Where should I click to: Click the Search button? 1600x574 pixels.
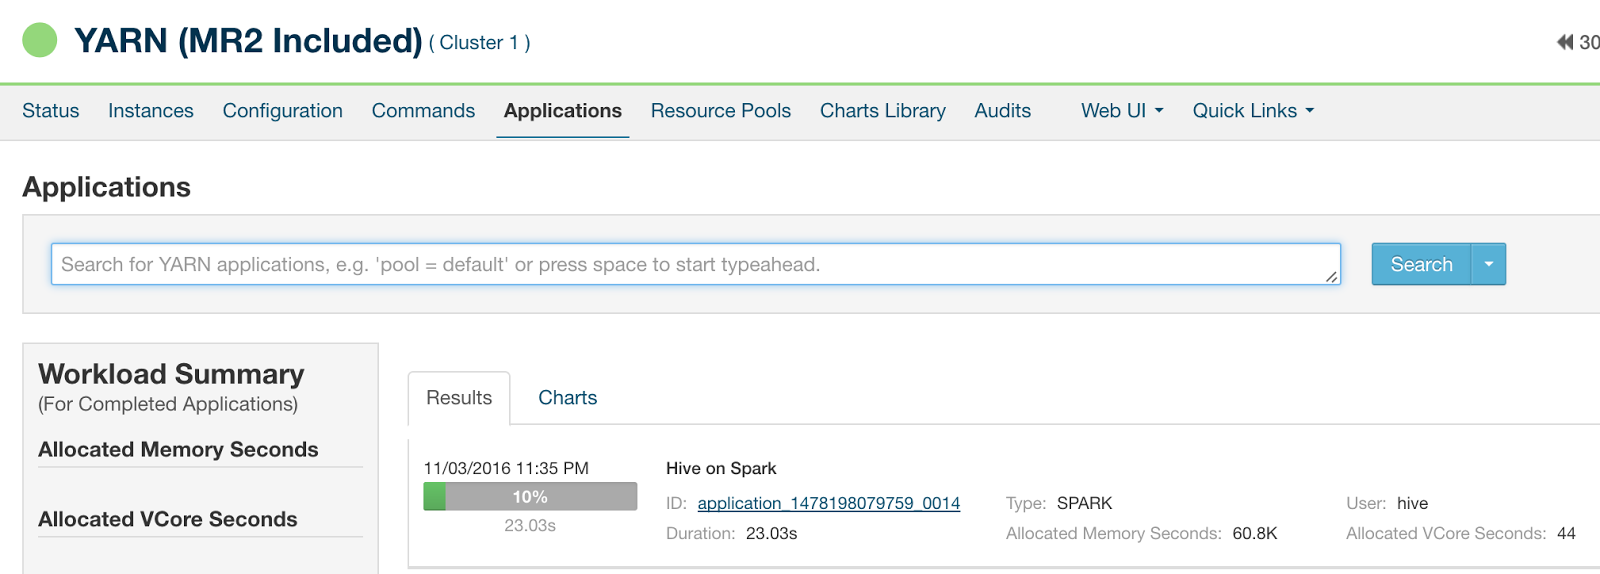[1421, 265]
